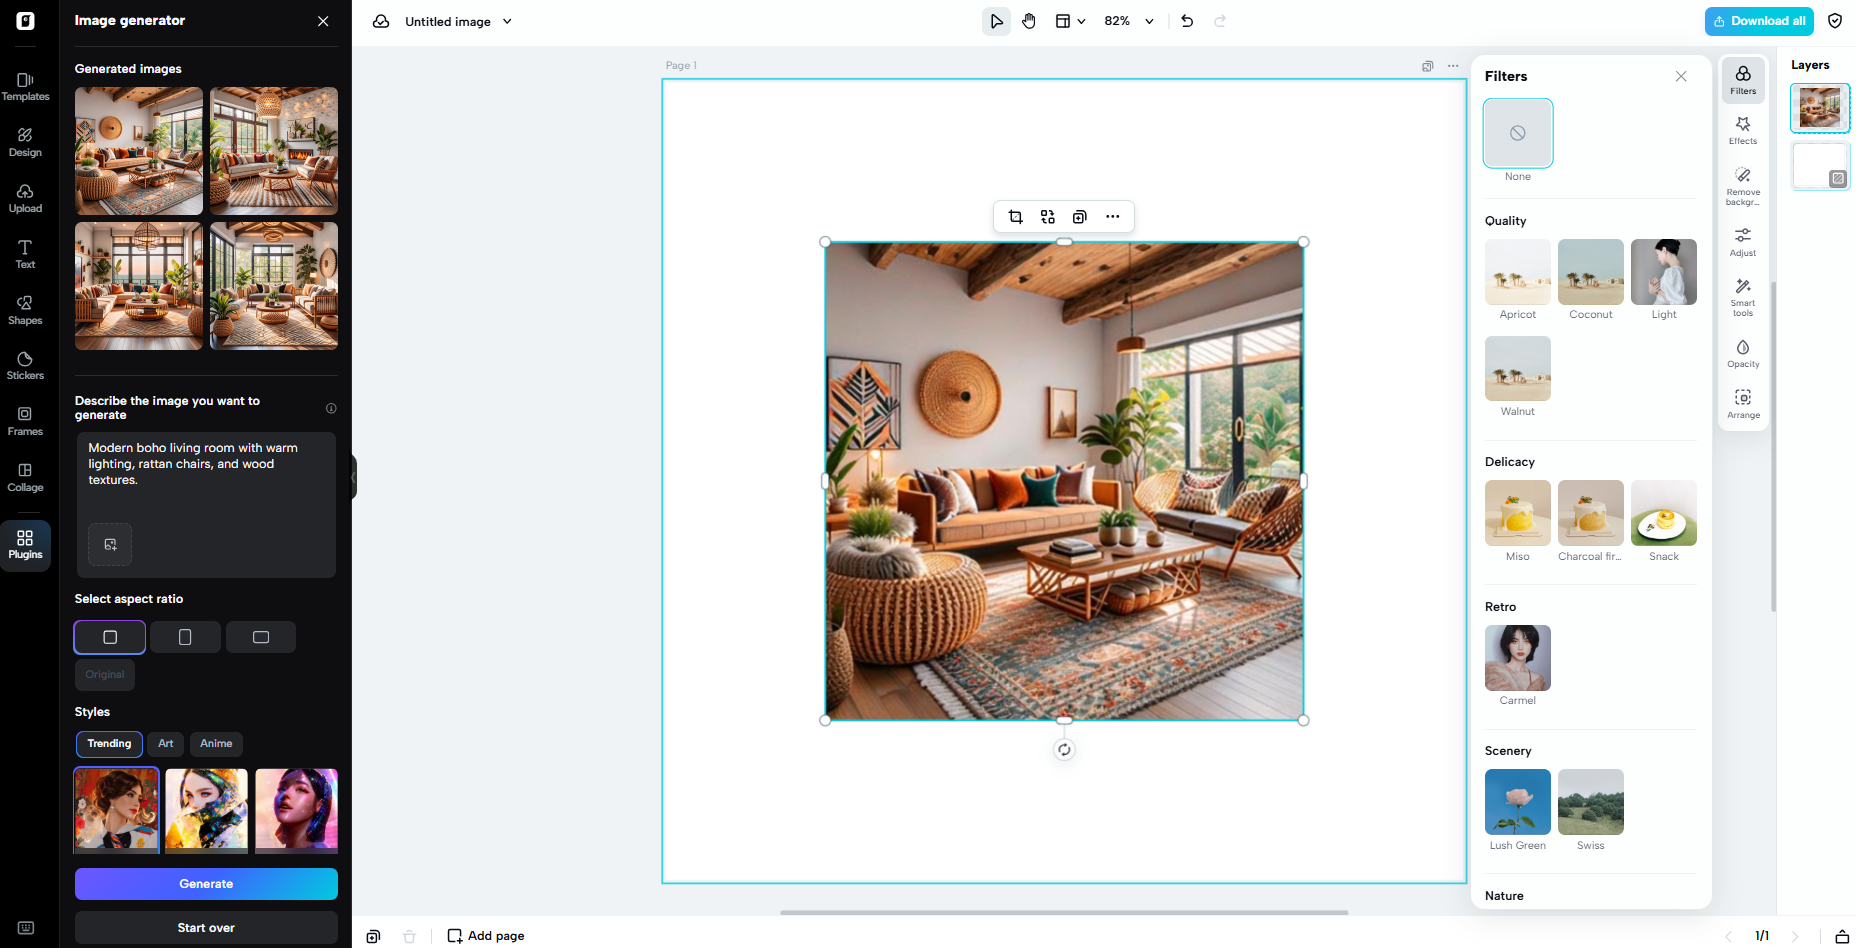Screen dimensions: 1856x948
Task: Click the Generate button
Action: tap(206, 884)
